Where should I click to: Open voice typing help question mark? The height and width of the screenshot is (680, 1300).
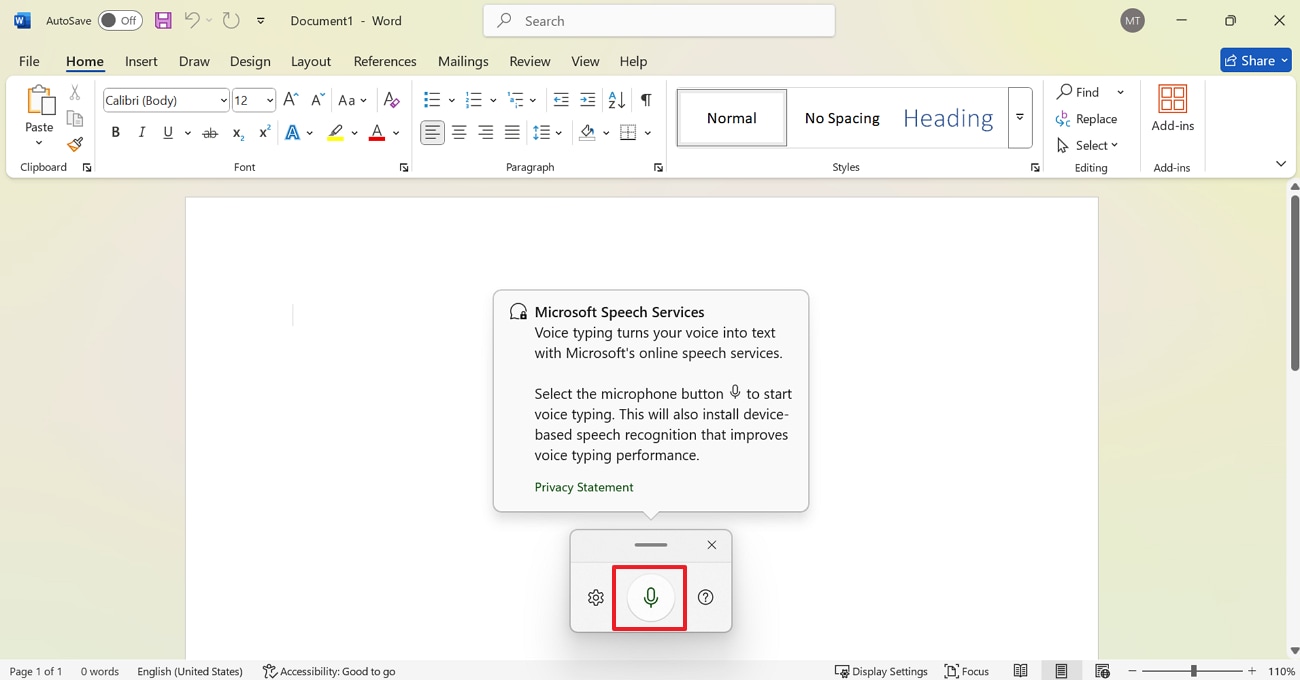click(x=706, y=597)
